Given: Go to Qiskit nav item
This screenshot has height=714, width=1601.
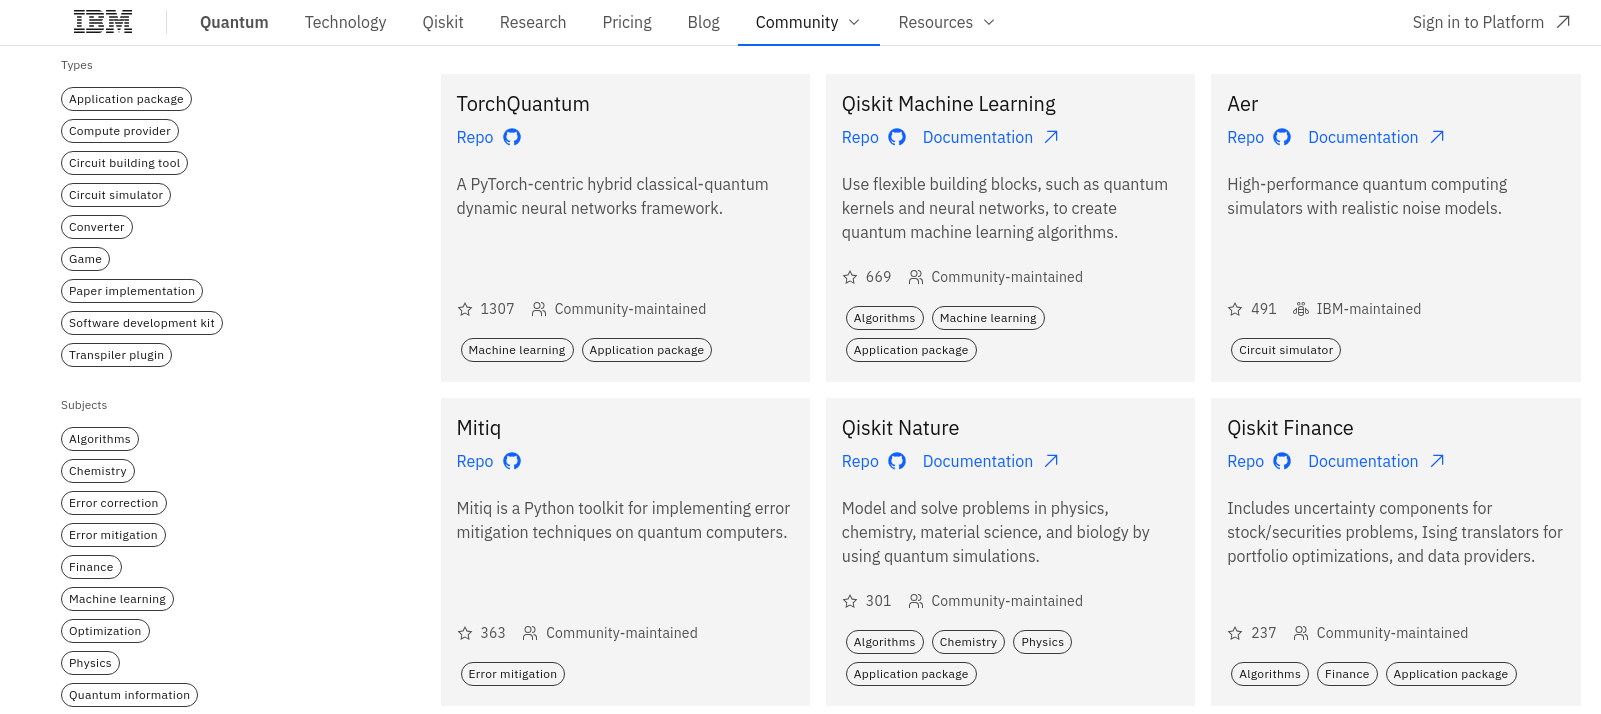Looking at the screenshot, I should [x=443, y=22].
